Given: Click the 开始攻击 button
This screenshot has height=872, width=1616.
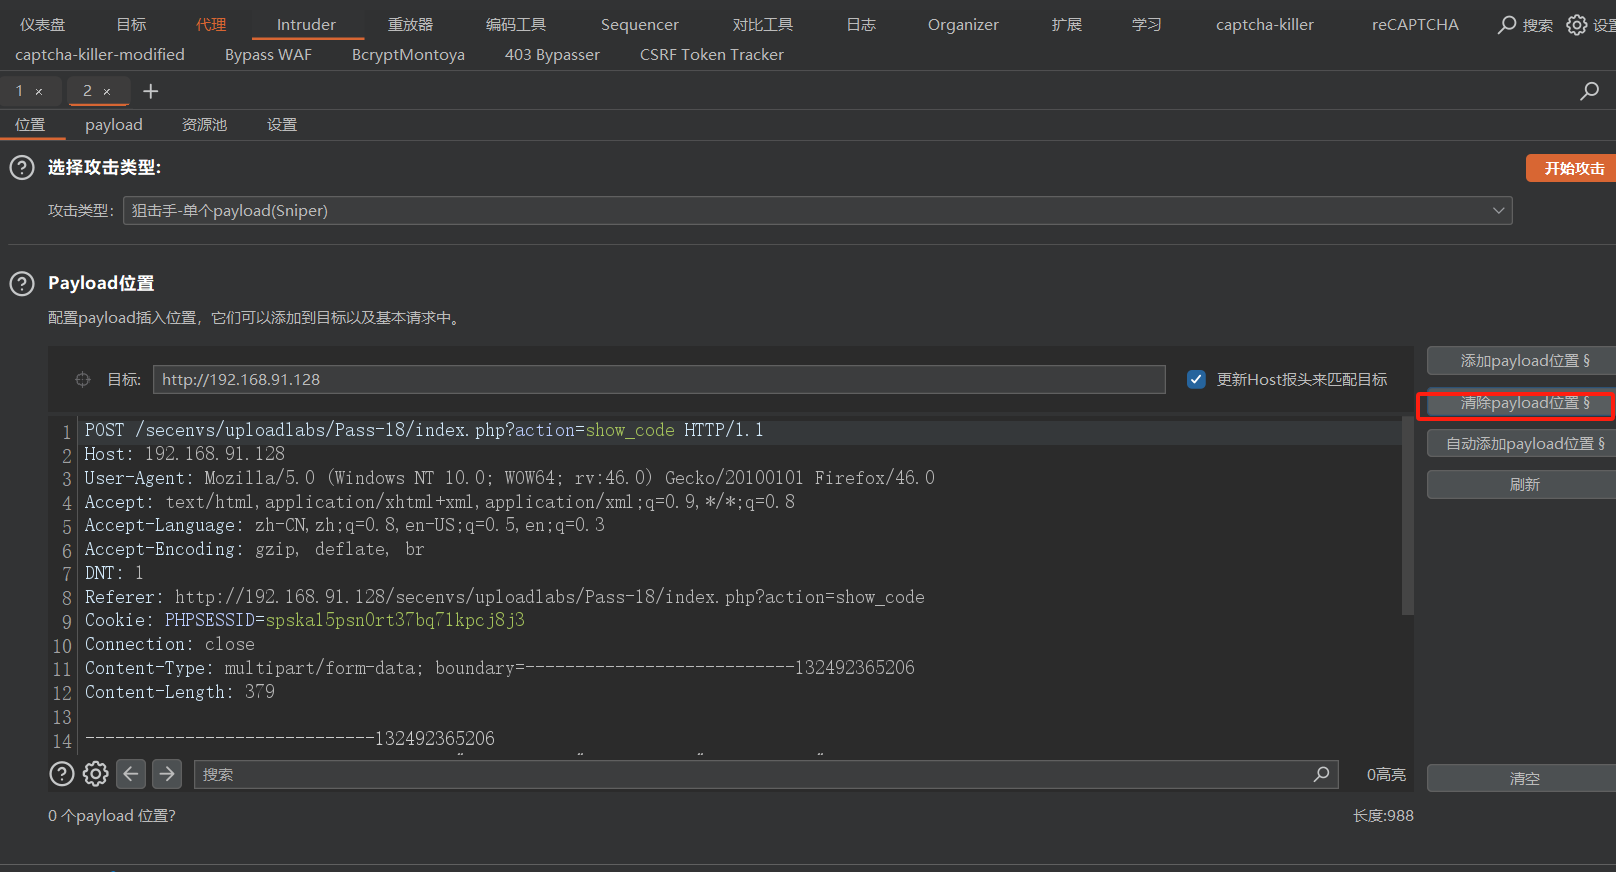Looking at the screenshot, I should tap(1572, 168).
